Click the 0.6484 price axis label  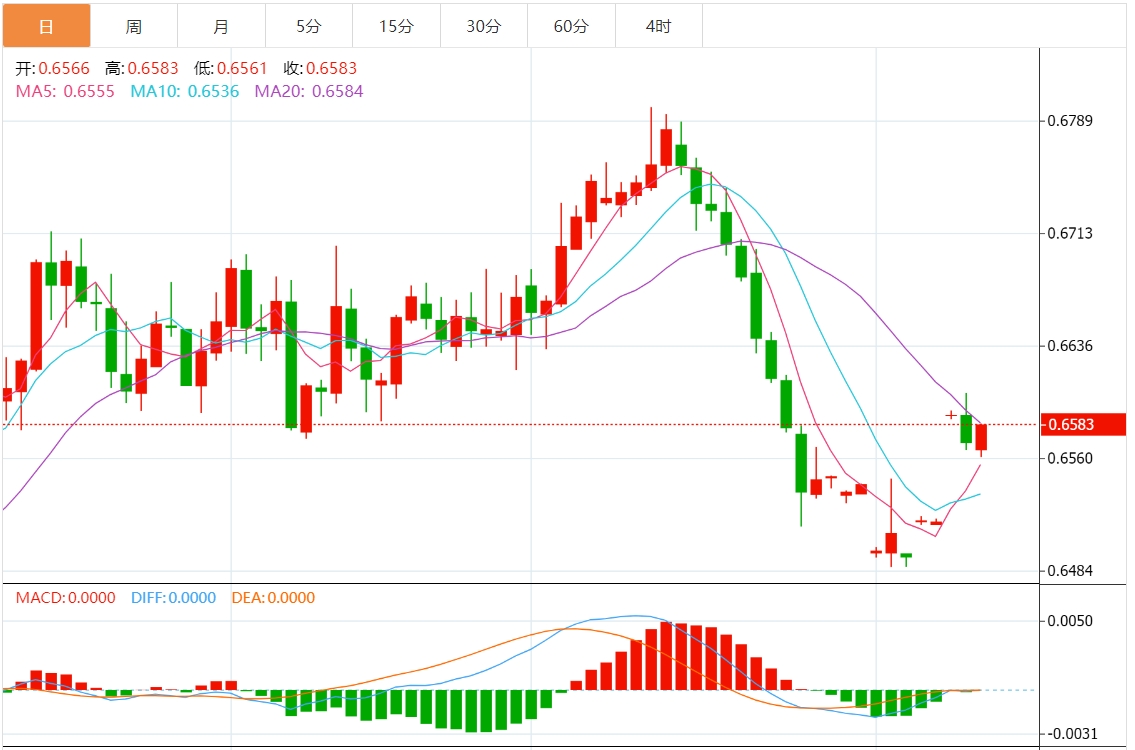click(x=1071, y=570)
